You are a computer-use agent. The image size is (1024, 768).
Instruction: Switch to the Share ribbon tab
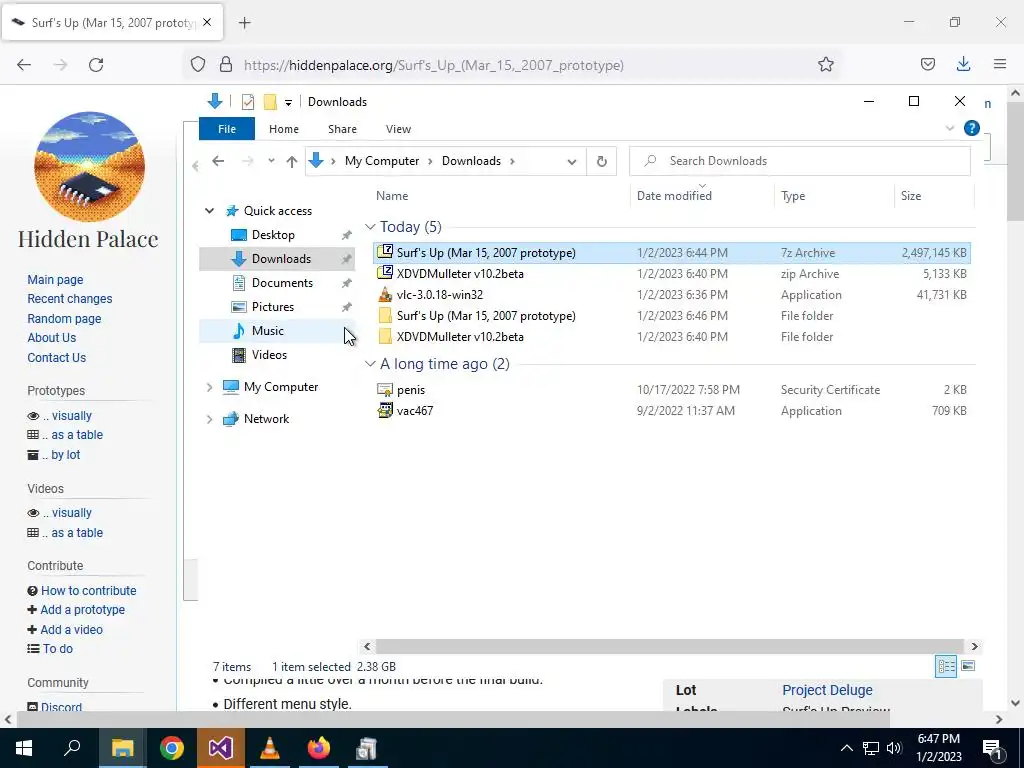(x=342, y=129)
